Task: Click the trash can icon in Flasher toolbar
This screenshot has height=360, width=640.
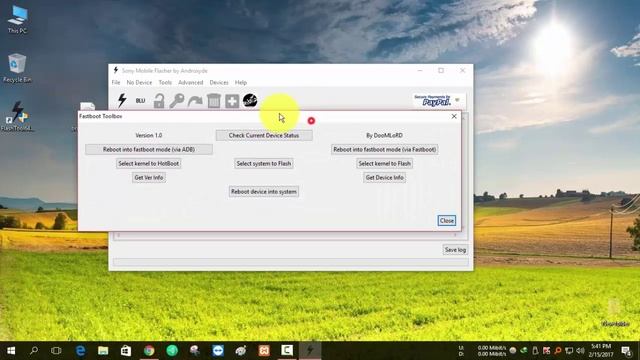Action: 213,101
